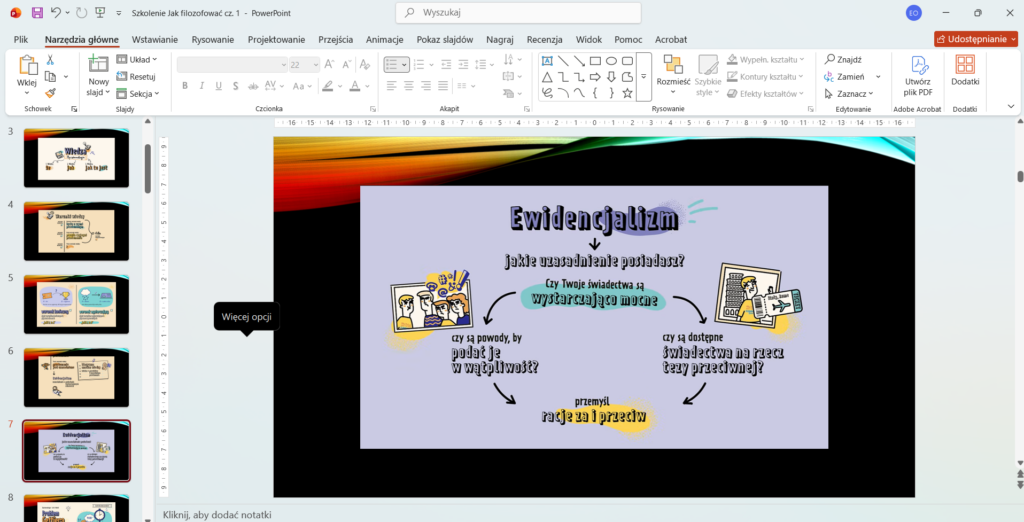Click Utwórz plik PDF button

point(918,76)
